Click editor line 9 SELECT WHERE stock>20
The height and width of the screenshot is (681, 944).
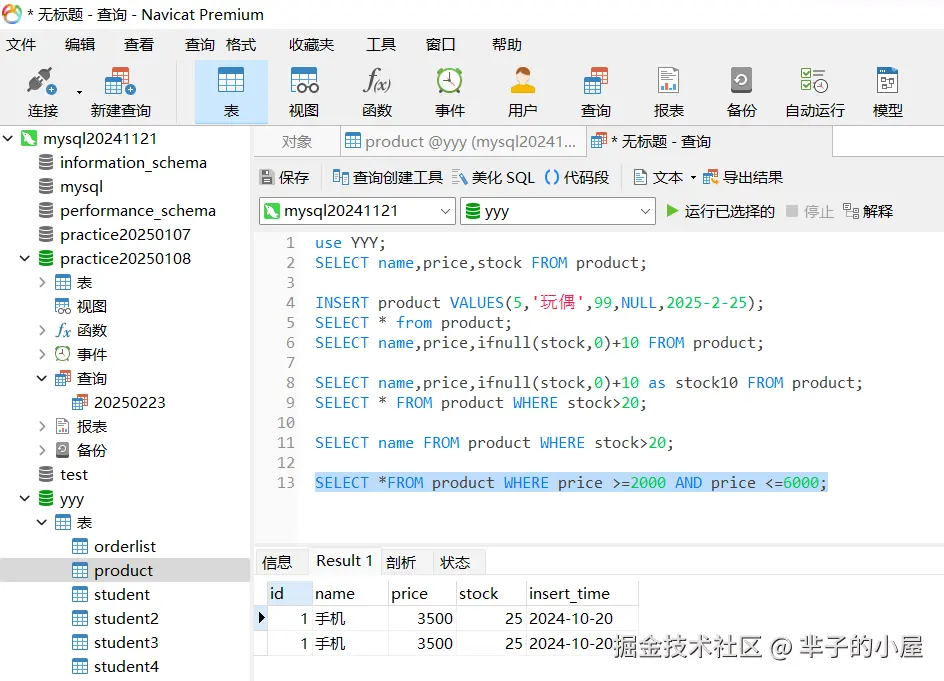pos(480,403)
